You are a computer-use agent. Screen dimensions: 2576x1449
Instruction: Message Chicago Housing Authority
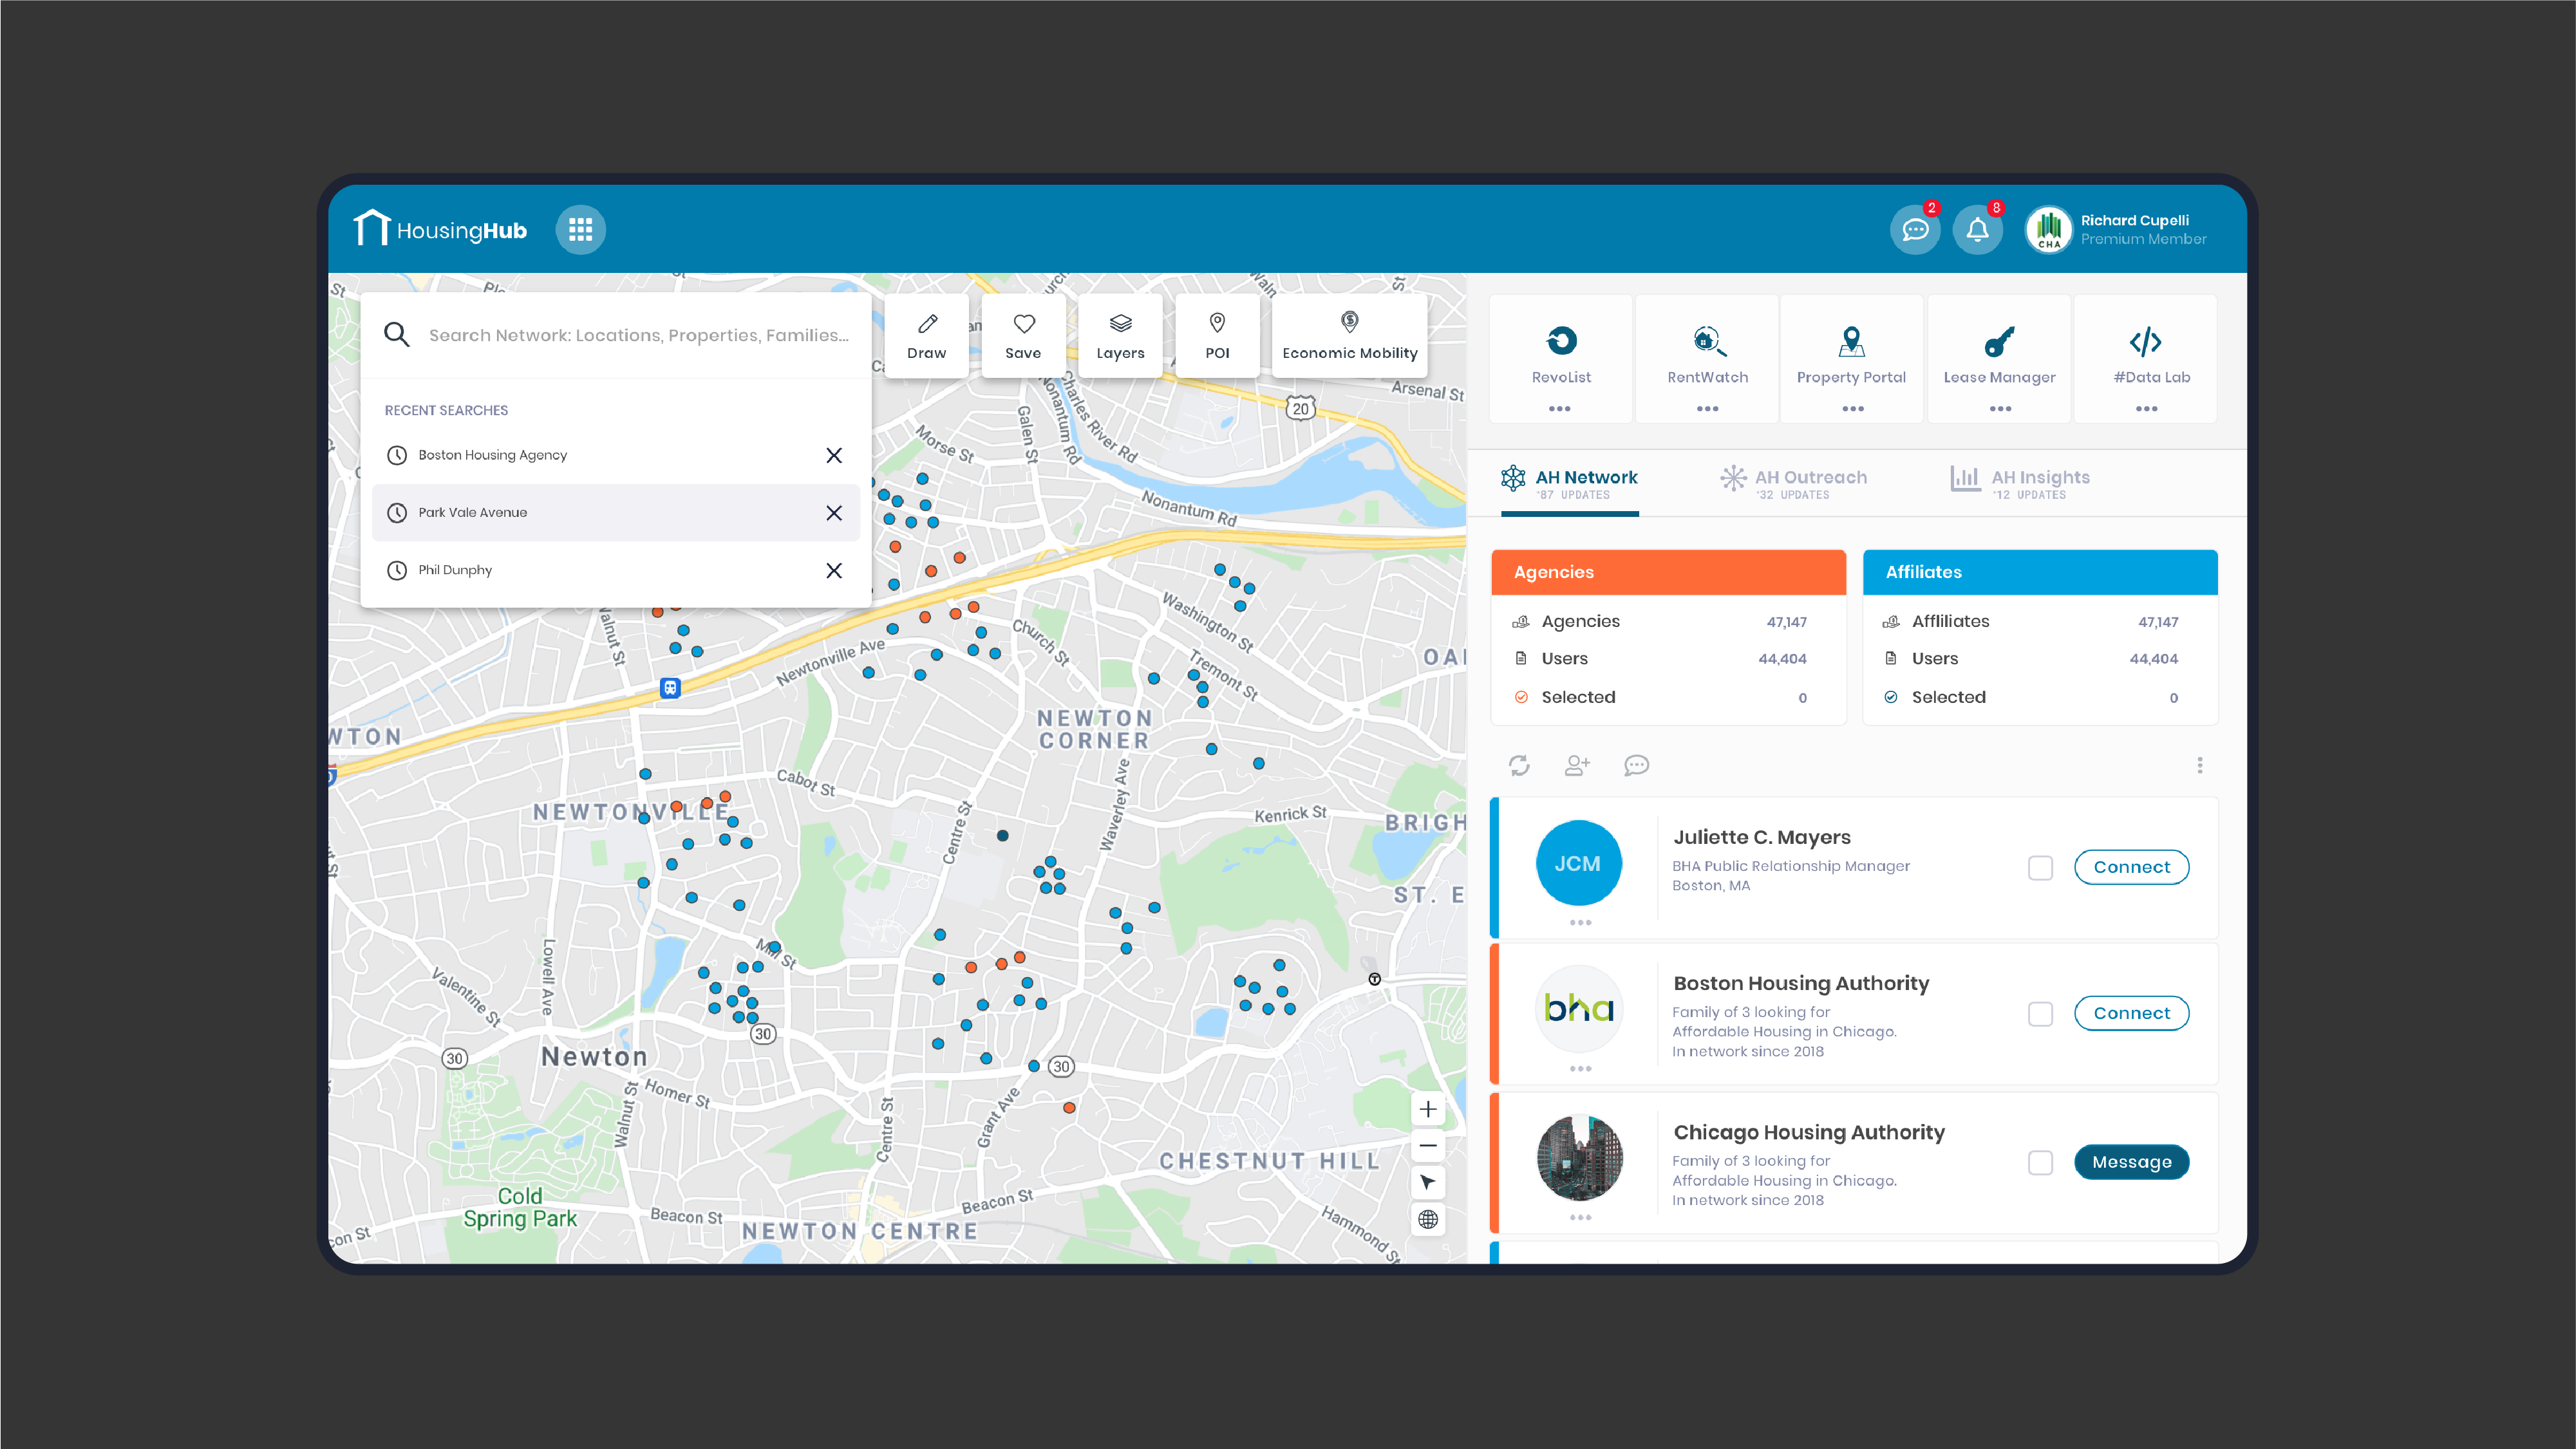click(2131, 1162)
